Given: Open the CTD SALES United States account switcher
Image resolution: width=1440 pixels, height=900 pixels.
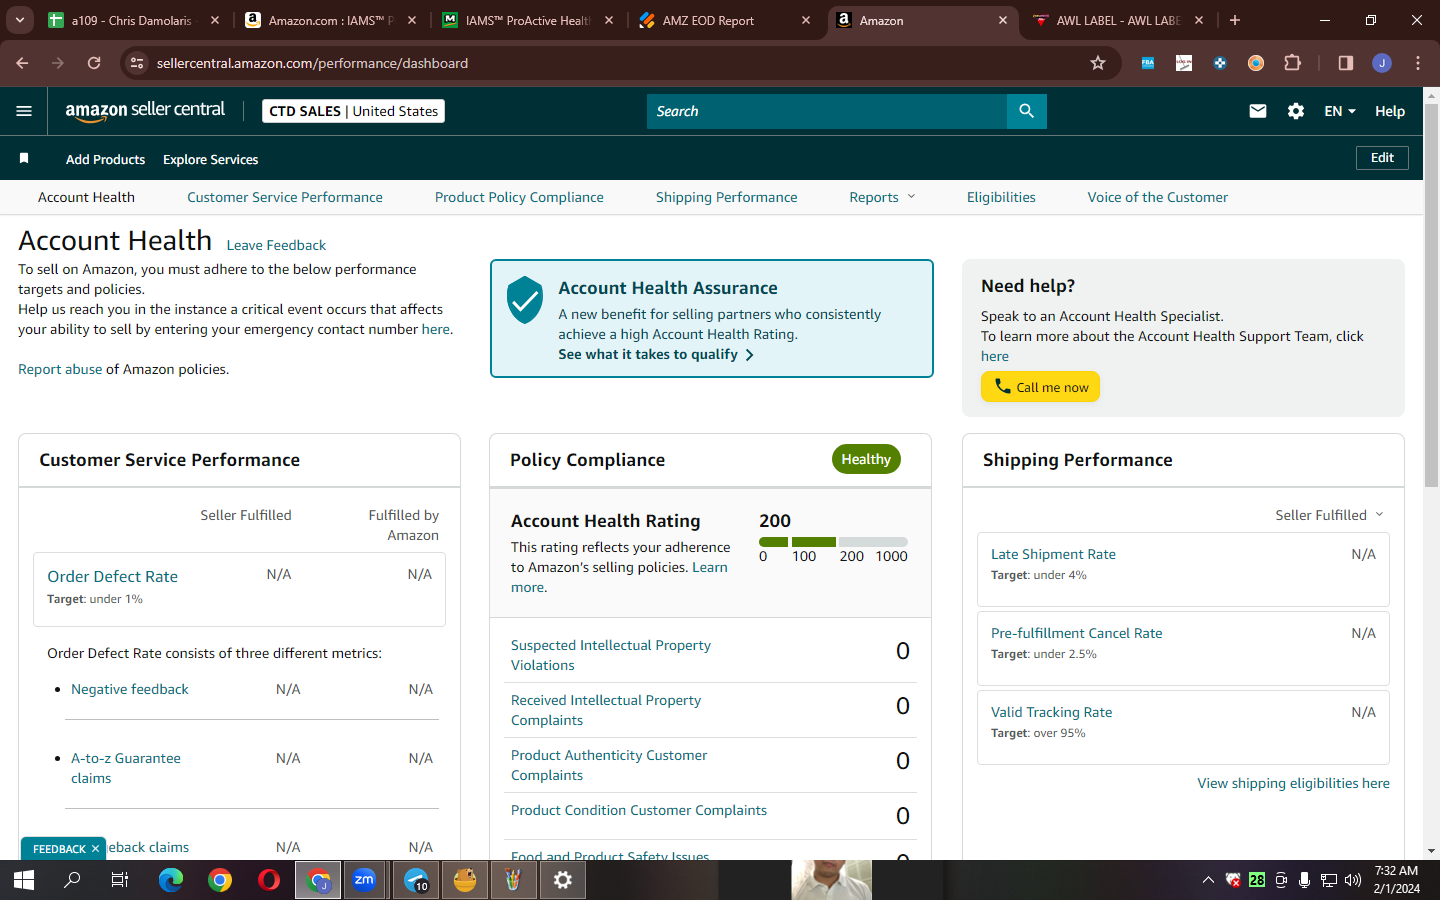Looking at the screenshot, I should (353, 111).
